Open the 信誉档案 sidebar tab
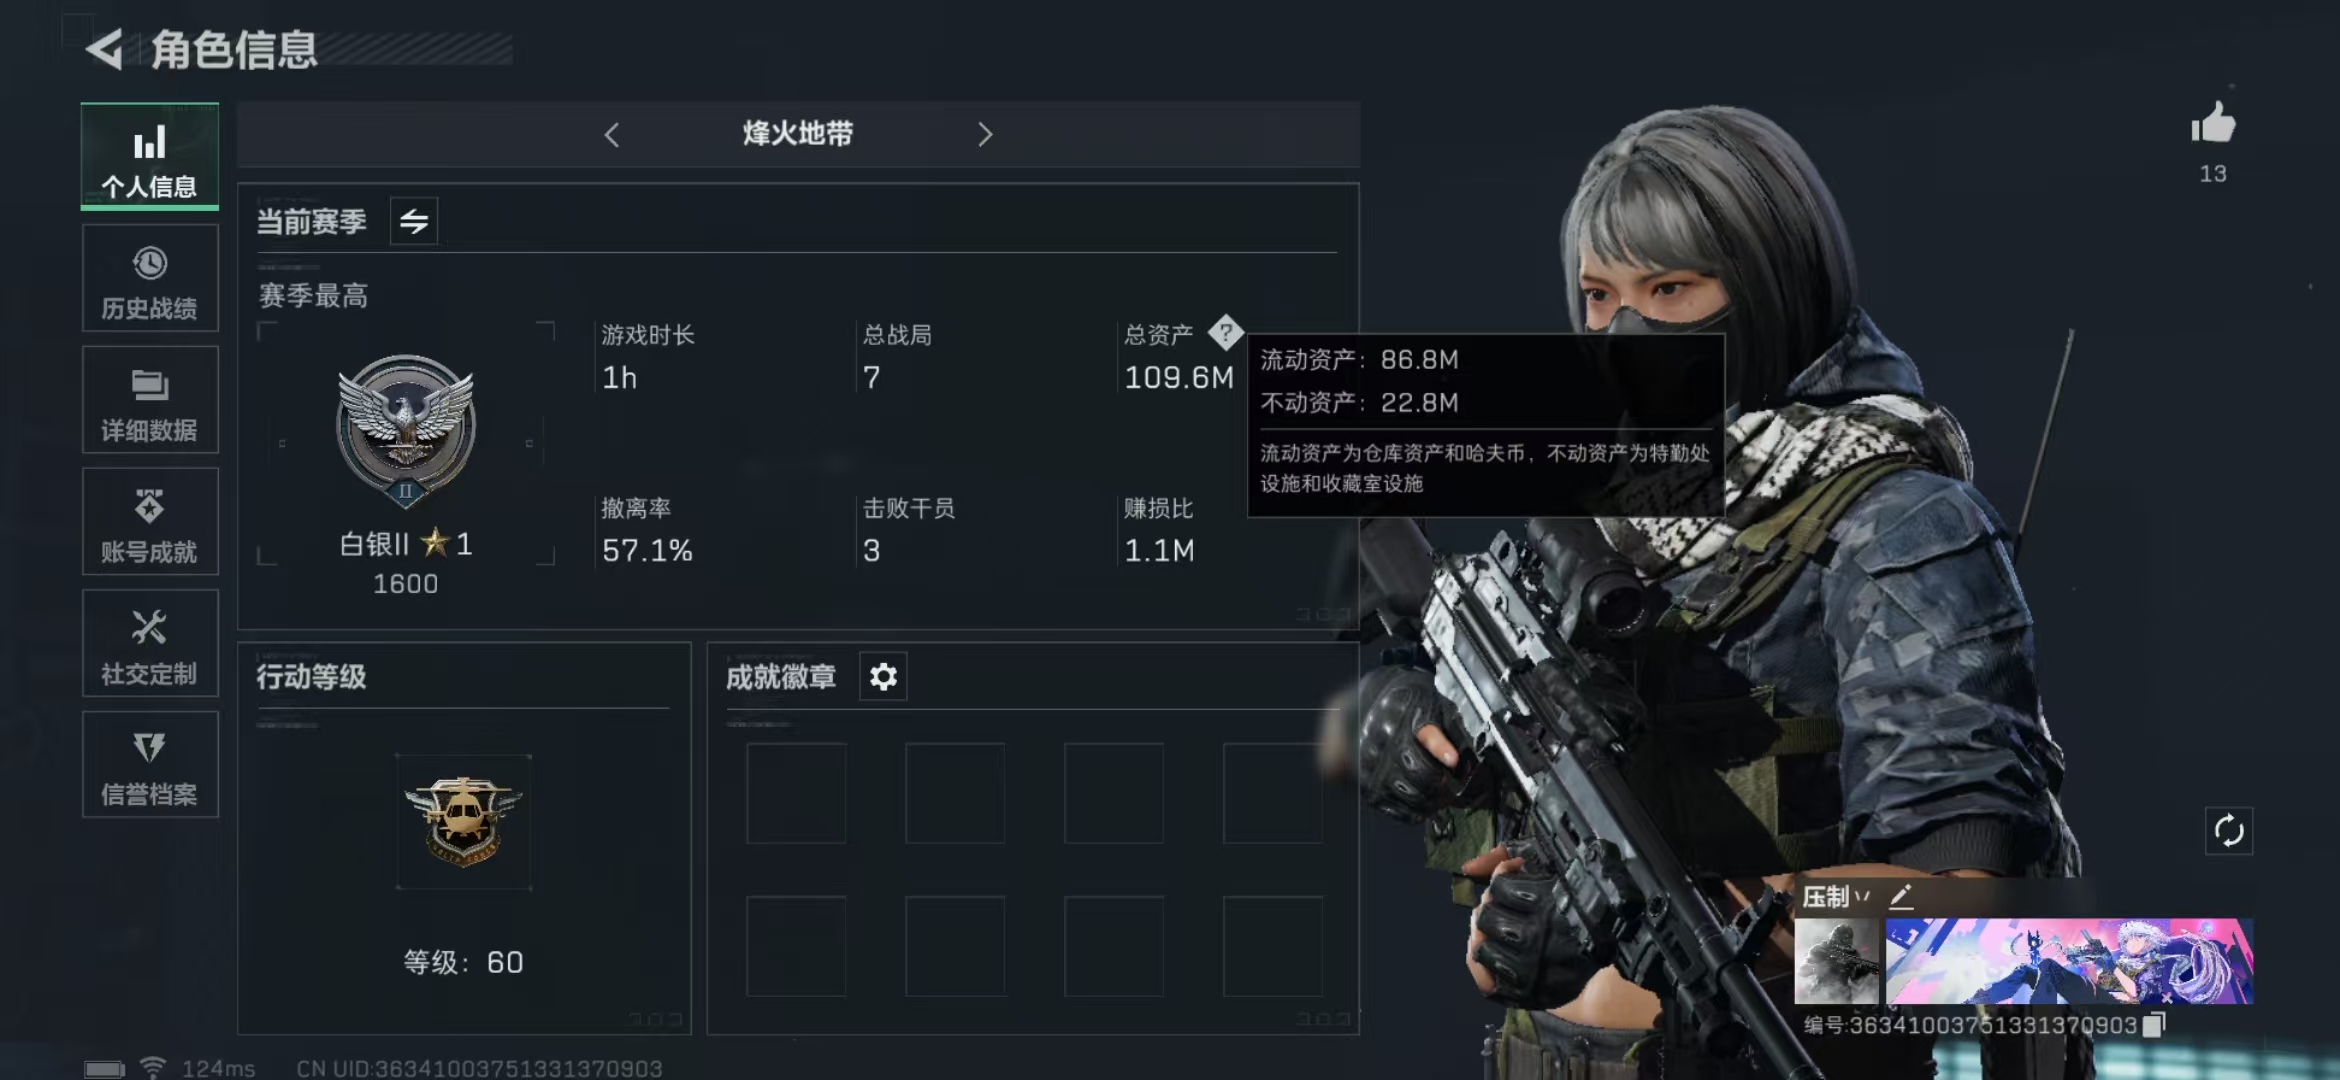 [150, 765]
